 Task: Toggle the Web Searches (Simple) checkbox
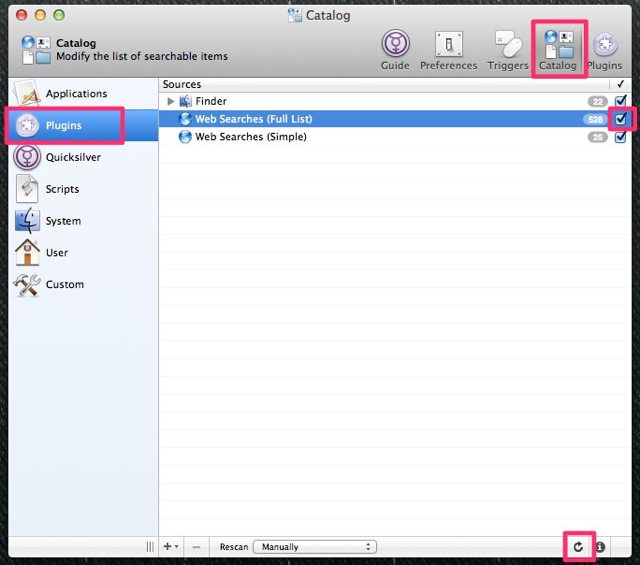pyautogui.click(x=620, y=137)
